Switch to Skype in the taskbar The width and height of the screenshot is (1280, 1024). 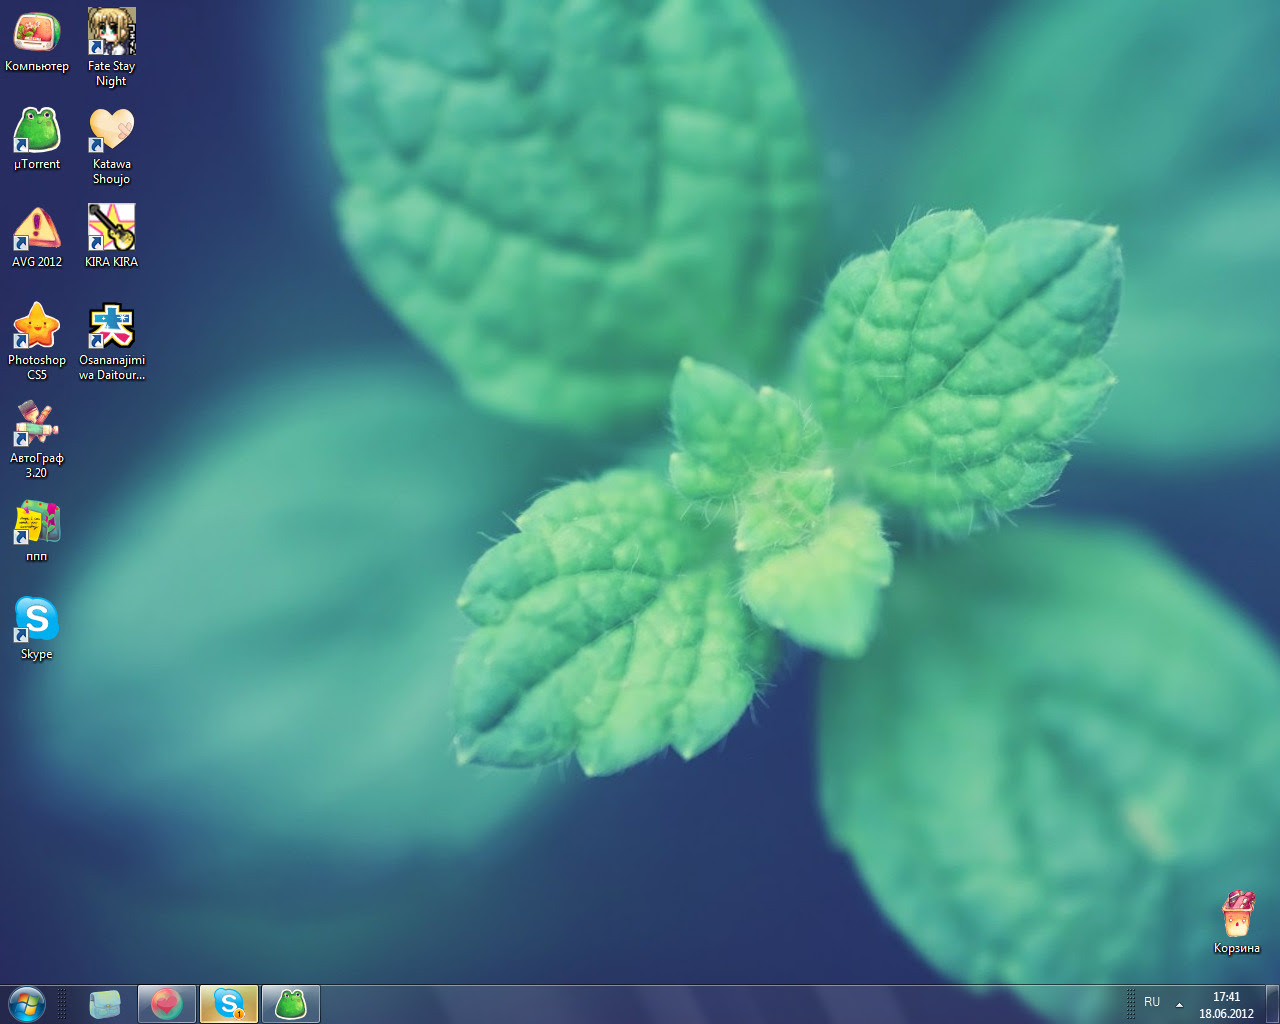click(x=229, y=1004)
